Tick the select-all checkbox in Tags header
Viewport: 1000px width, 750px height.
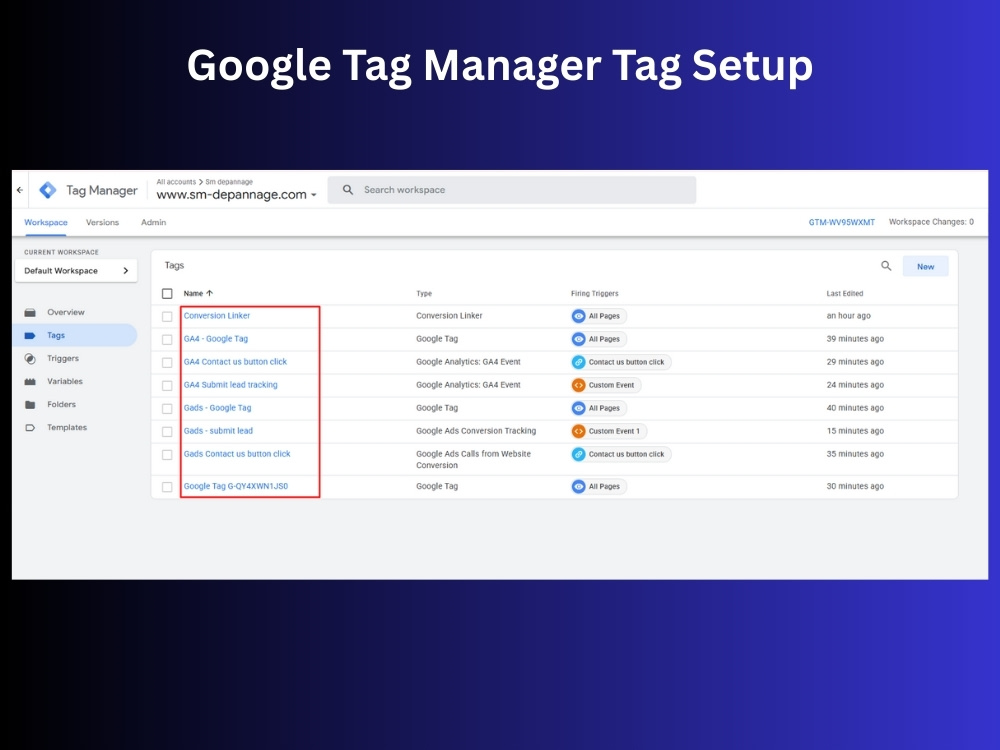point(167,293)
